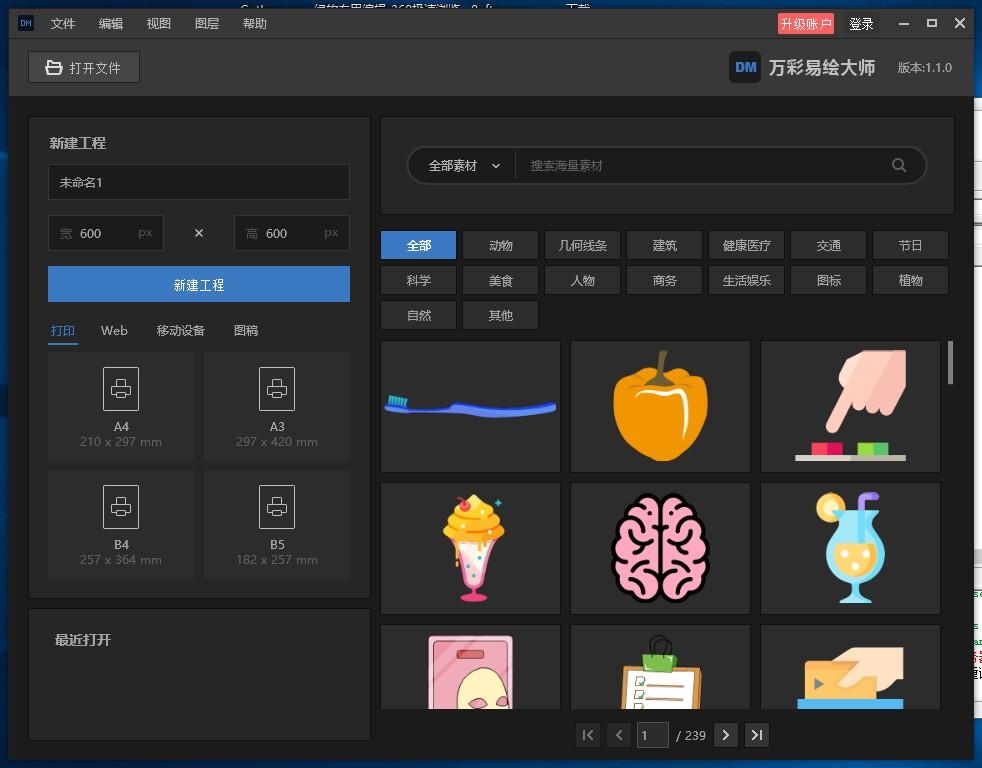Open the hand with folder thumbnail
Image resolution: width=982 pixels, height=768 pixels.
(x=850, y=667)
